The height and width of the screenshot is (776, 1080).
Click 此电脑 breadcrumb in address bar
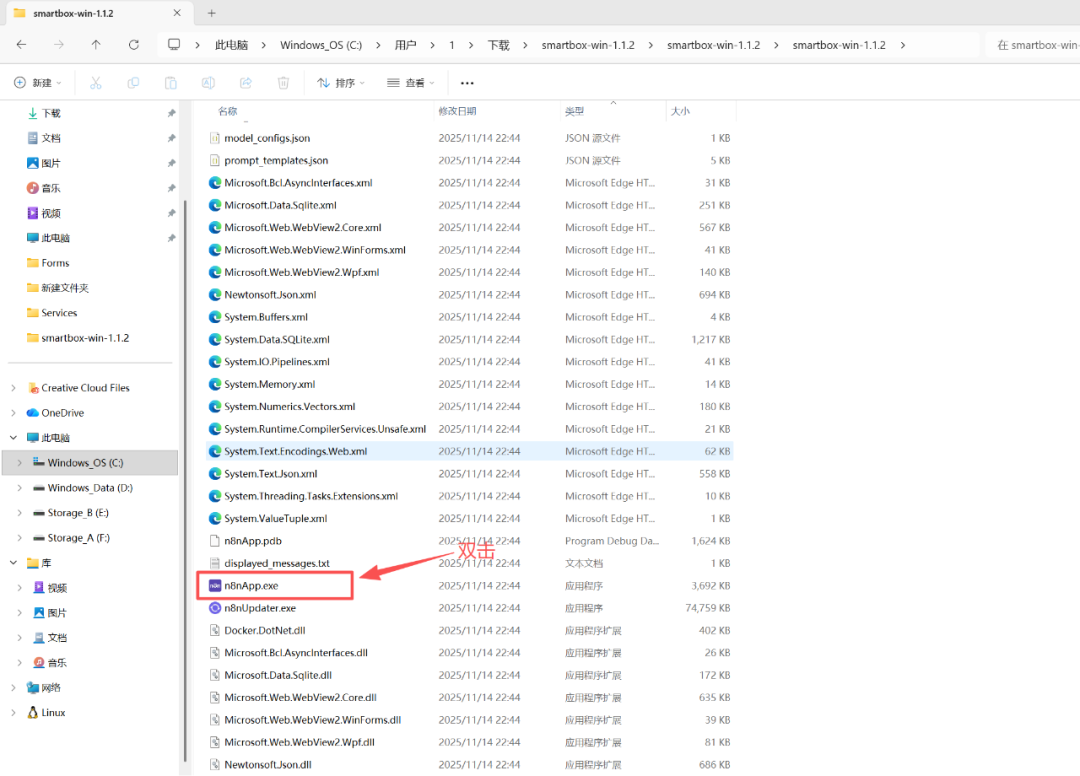[x=231, y=45]
